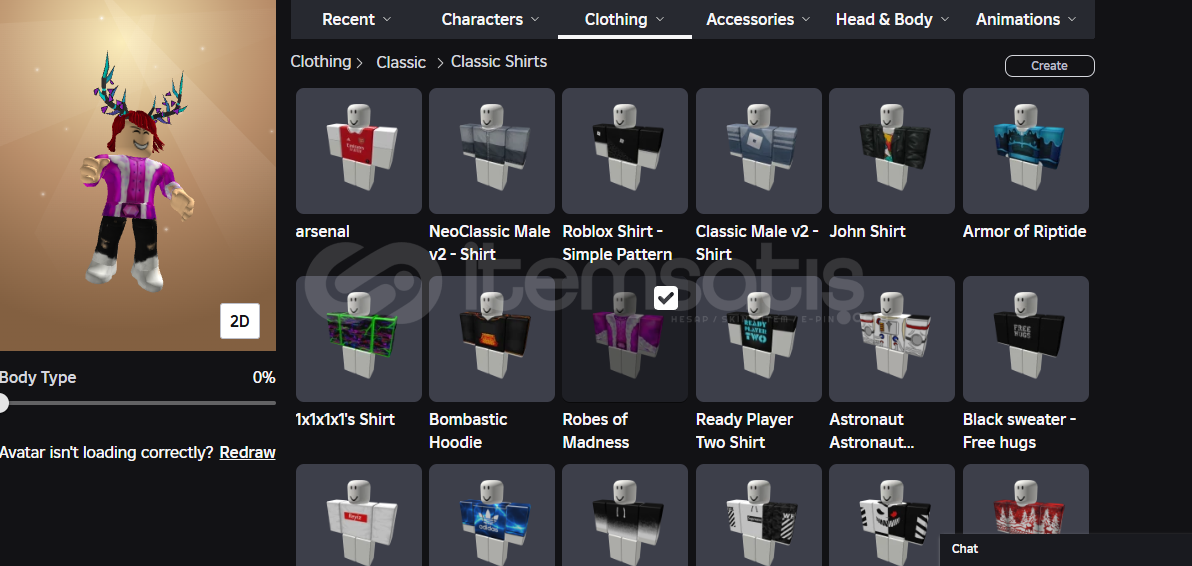Open the Animations dropdown menu
This screenshot has width=1192, height=566.
[1026, 19]
